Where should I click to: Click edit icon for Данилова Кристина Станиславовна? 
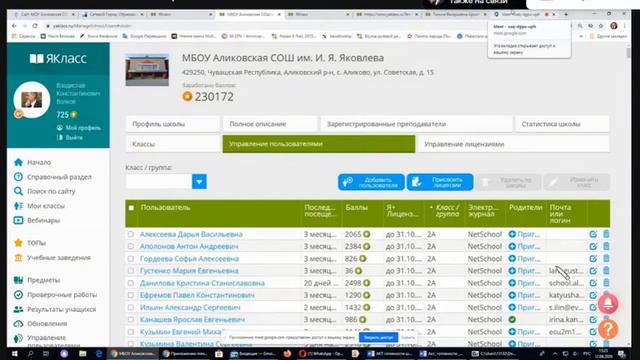click(593, 283)
